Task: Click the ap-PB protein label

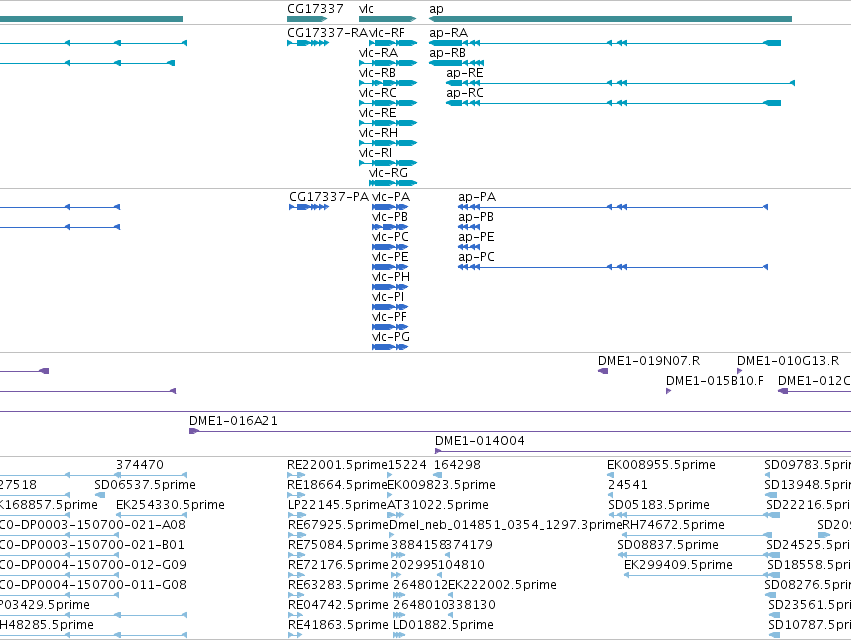Action: pyautogui.click(x=476, y=217)
